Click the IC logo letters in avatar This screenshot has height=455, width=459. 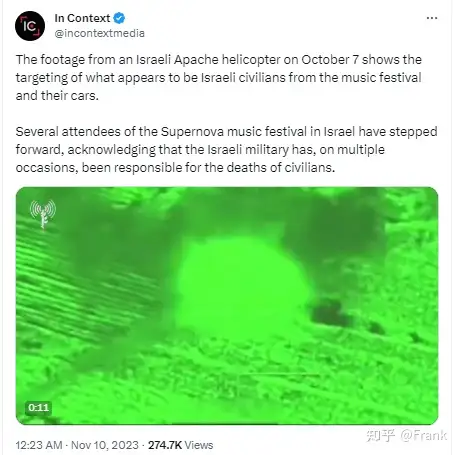(x=30, y=26)
